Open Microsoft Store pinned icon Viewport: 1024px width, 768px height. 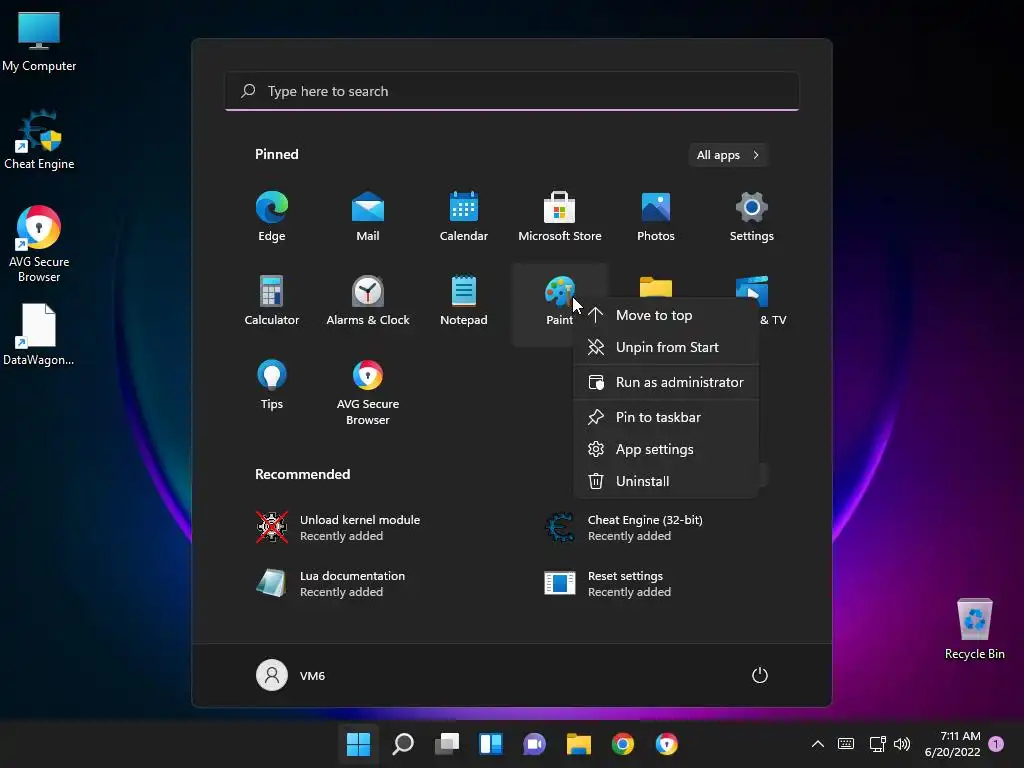[x=560, y=217]
